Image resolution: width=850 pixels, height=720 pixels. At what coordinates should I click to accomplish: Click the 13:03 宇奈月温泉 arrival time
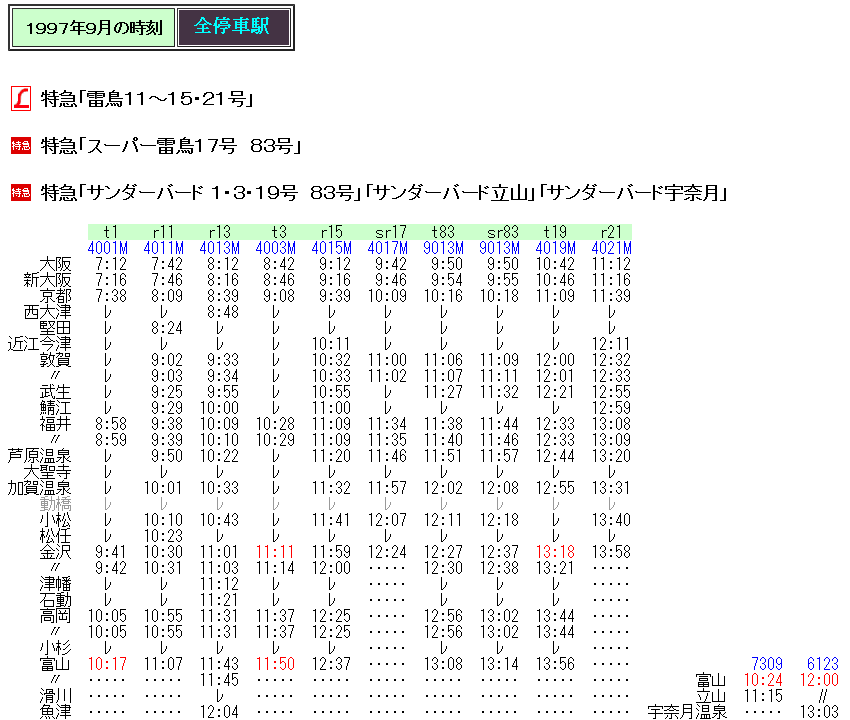819,712
